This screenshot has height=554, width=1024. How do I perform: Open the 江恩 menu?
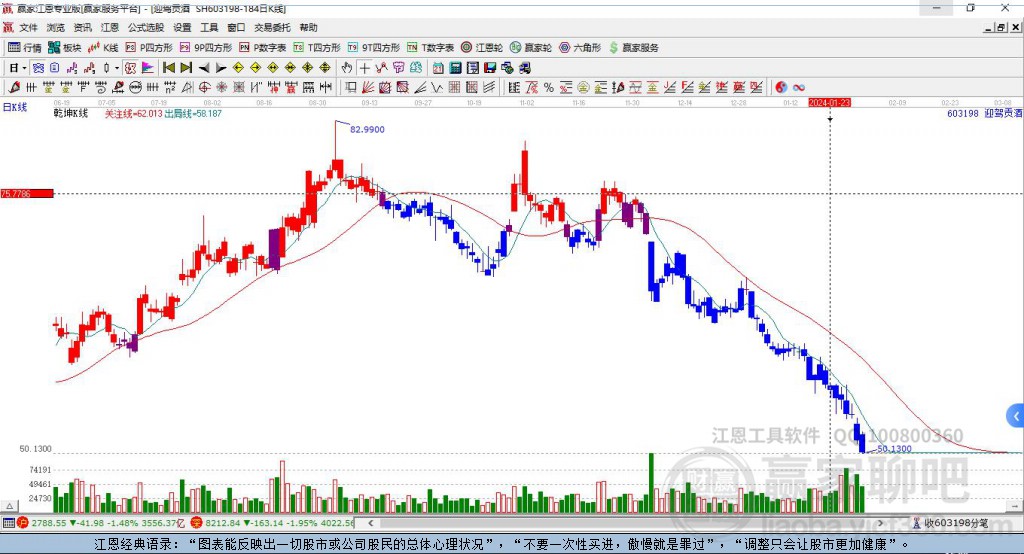click(110, 27)
